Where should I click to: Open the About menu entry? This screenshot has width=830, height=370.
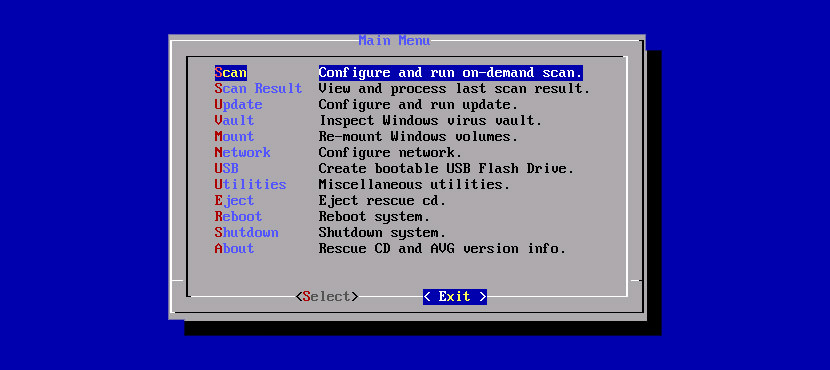234,248
